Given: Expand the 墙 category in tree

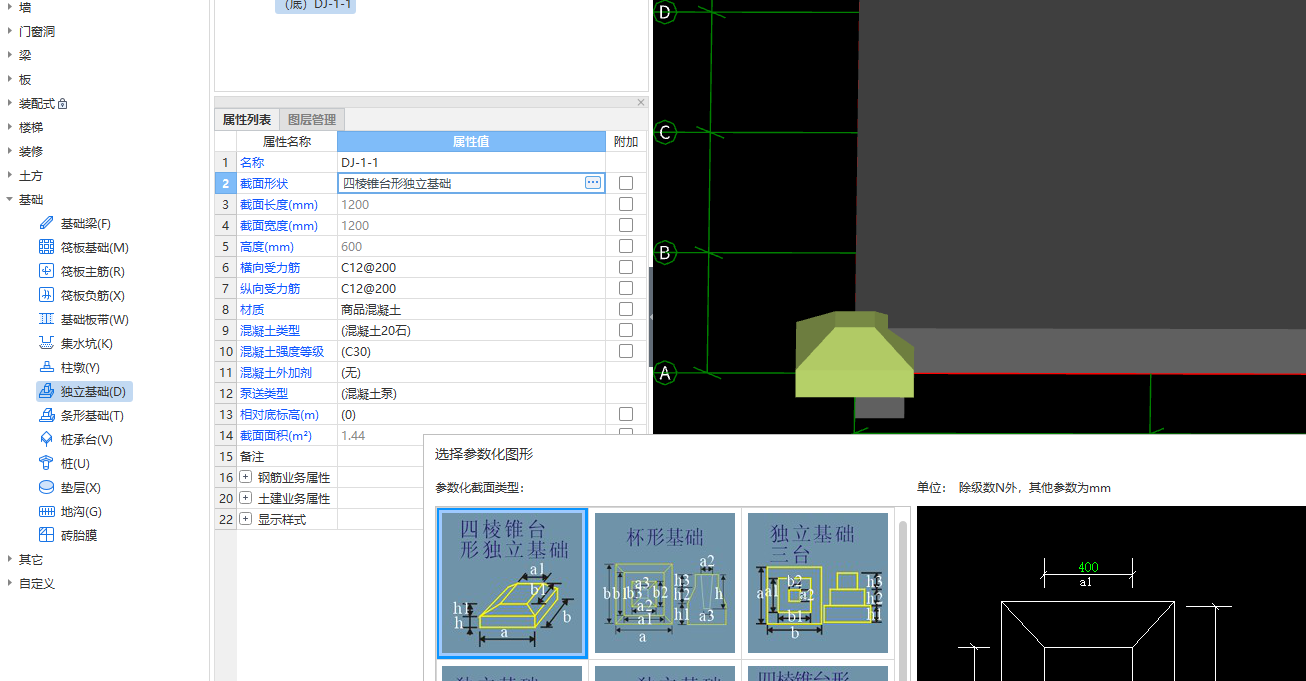Looking at the screenshot, I should 9,7.
